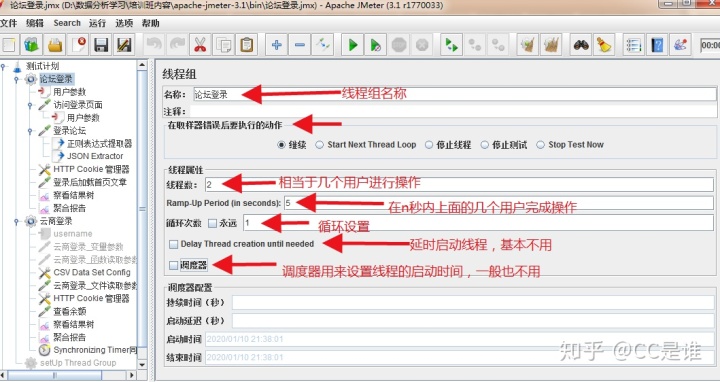Open the 编辑 menu
Image resolution: width=720 pixels, height=382 pixels.
(35, 23)
